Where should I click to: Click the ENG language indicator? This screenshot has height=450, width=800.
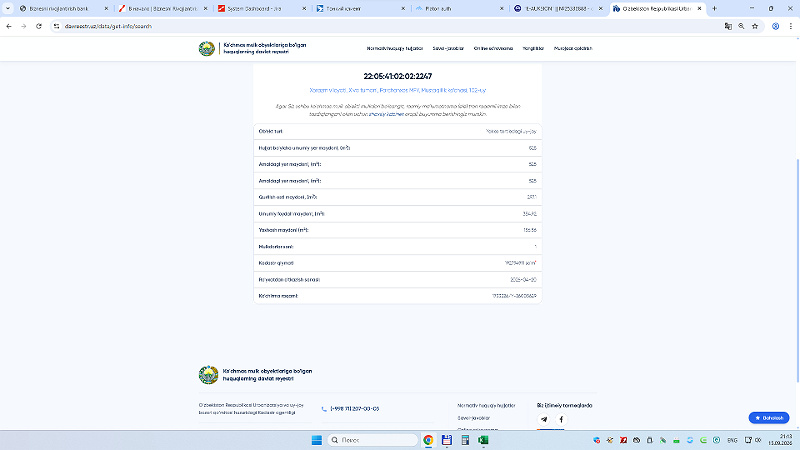tap(732, 440)
